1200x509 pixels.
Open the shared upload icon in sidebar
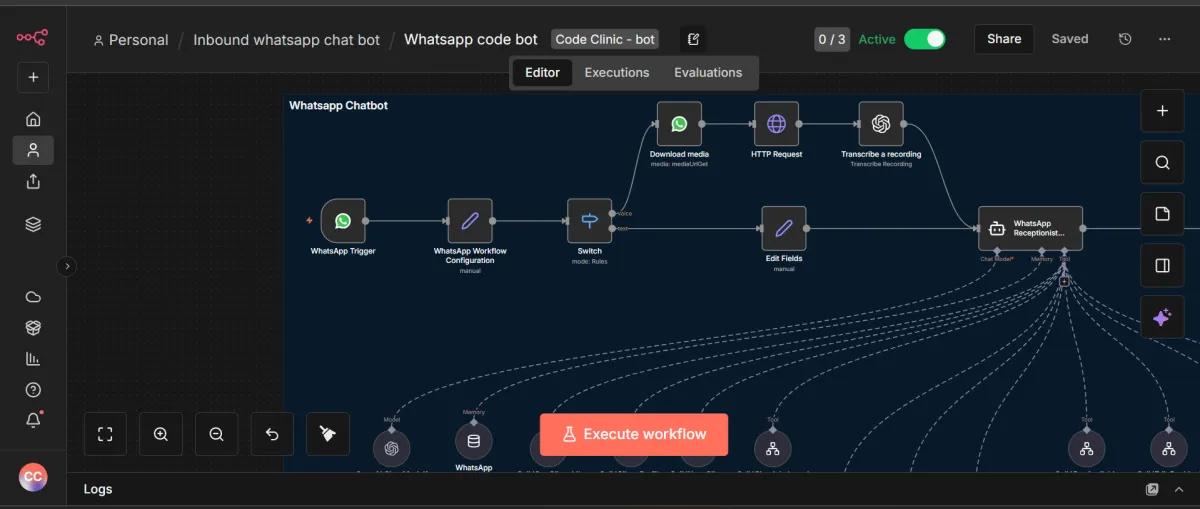33,181
